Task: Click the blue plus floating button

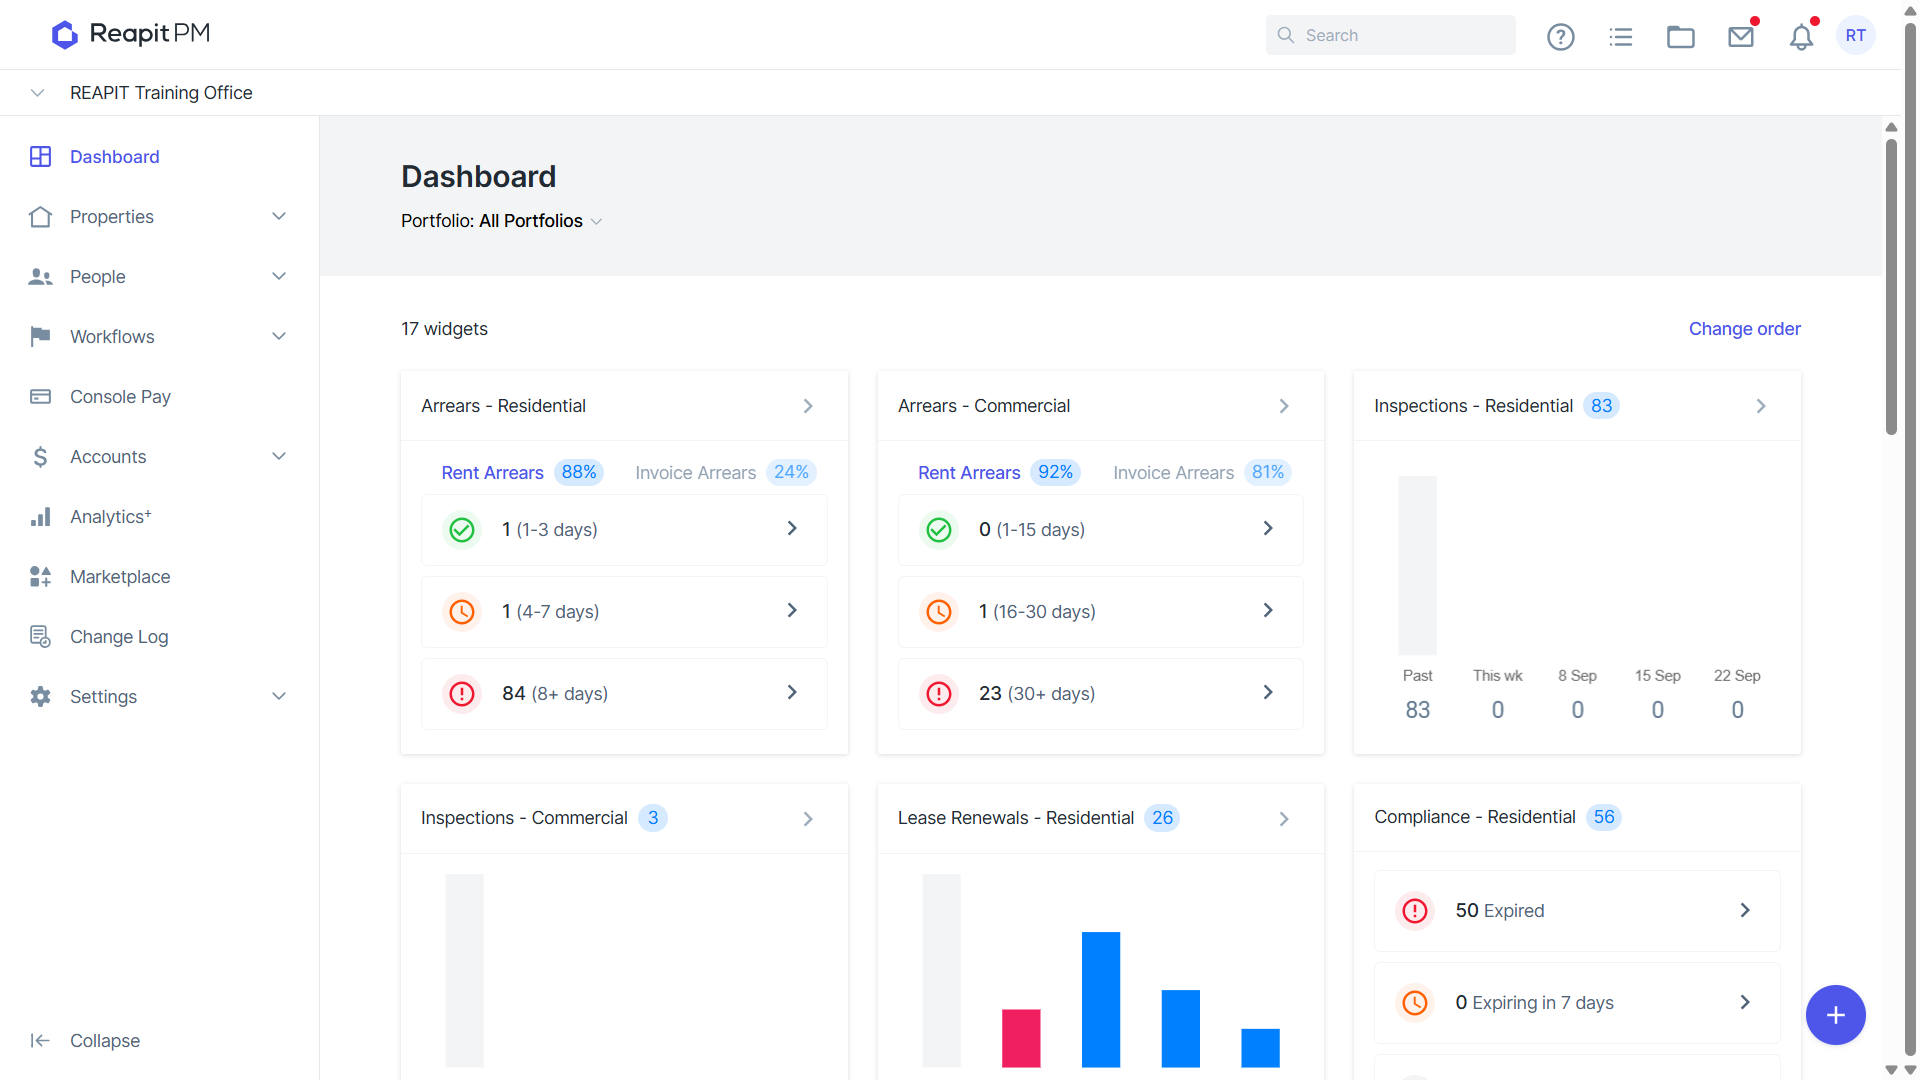Action: 1835,1015
